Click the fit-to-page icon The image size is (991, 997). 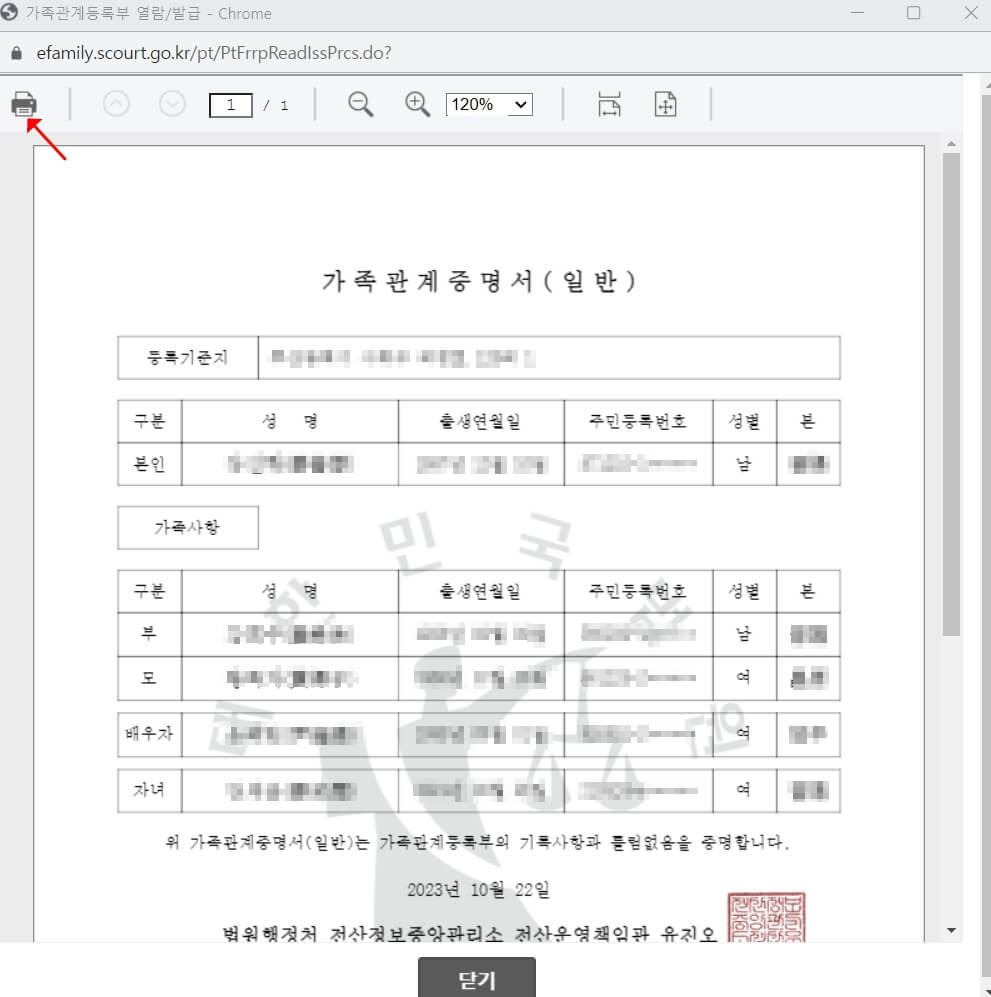pyautogui.click(x=666, y=104)
